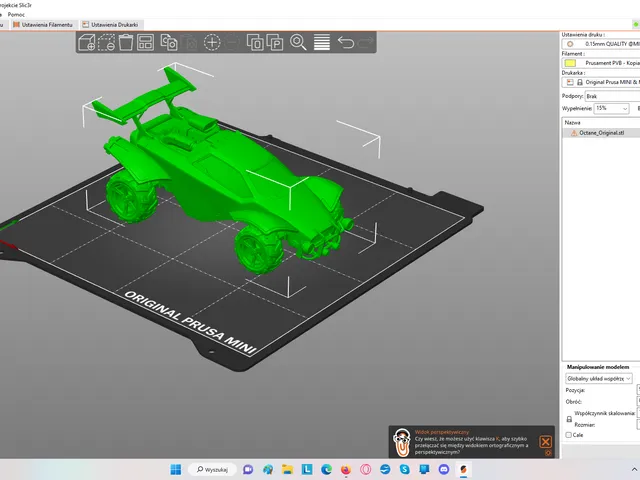Open the Ustawienia Filamentu tab

pyautogui.click(x=43, y=25)
